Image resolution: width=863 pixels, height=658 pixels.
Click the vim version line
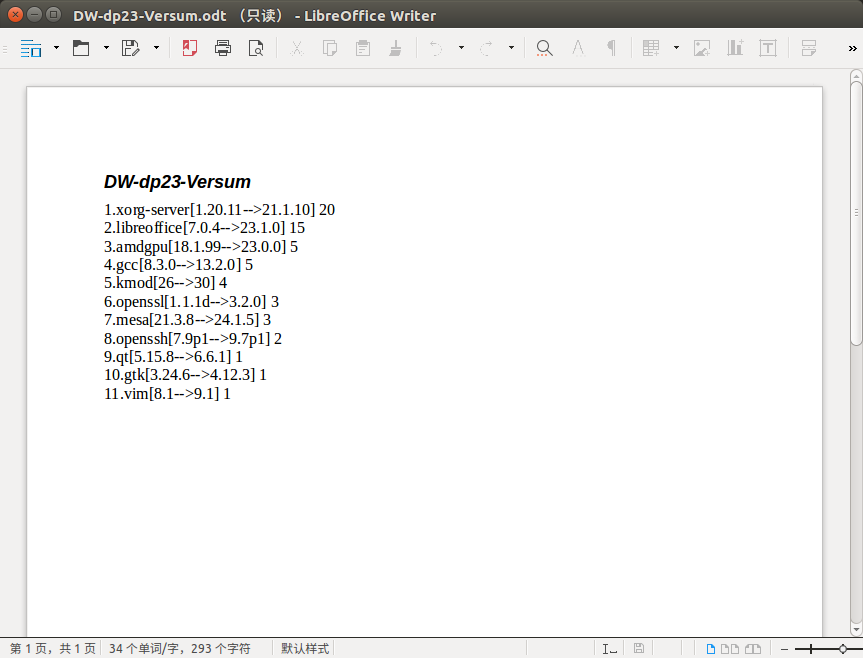(x=167, y=393)
